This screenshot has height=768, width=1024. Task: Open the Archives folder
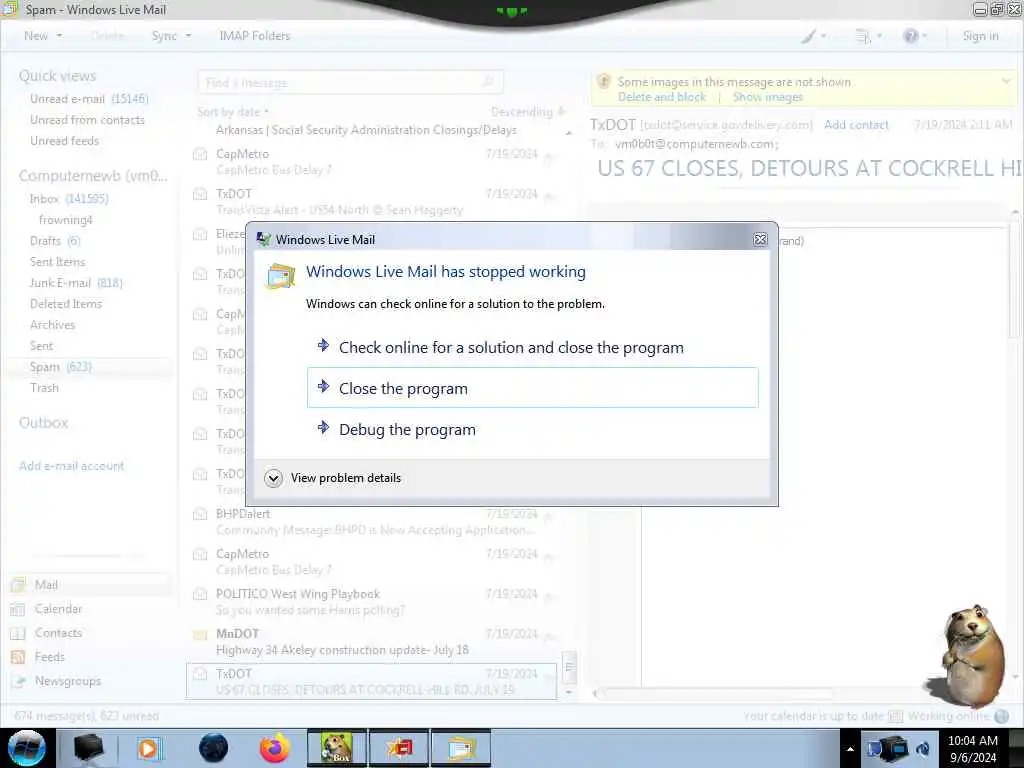pyautogui.click(x=52, y=324)
